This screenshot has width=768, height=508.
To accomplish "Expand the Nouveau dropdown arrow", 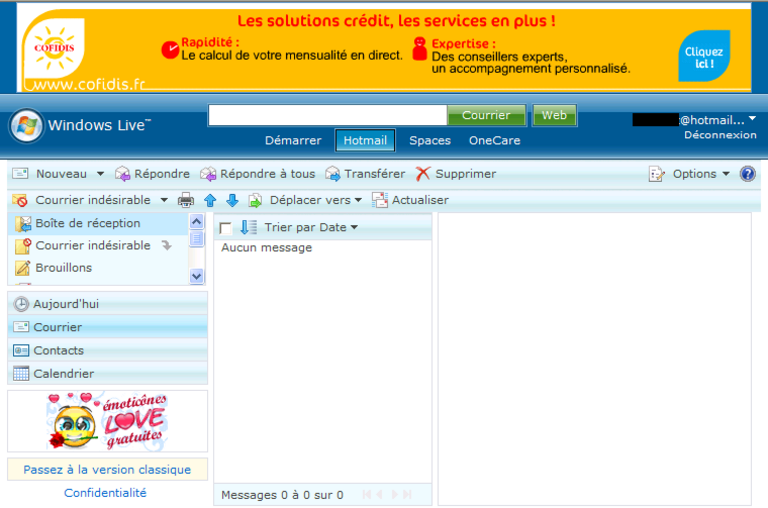I will pos(100,173).
